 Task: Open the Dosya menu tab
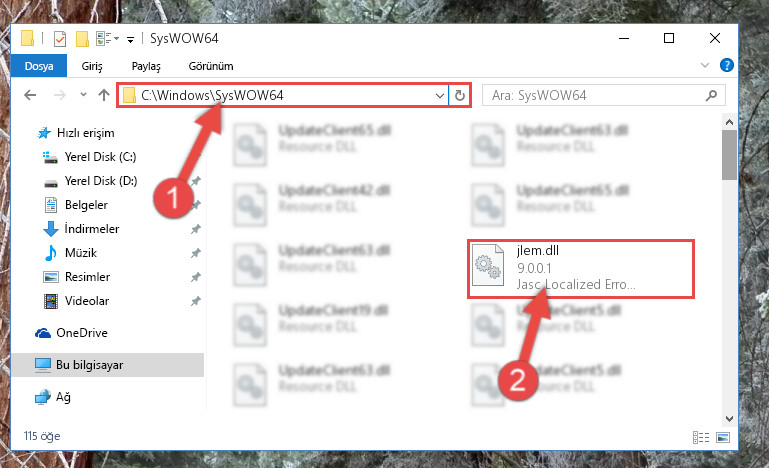click(x=39, y=66)
